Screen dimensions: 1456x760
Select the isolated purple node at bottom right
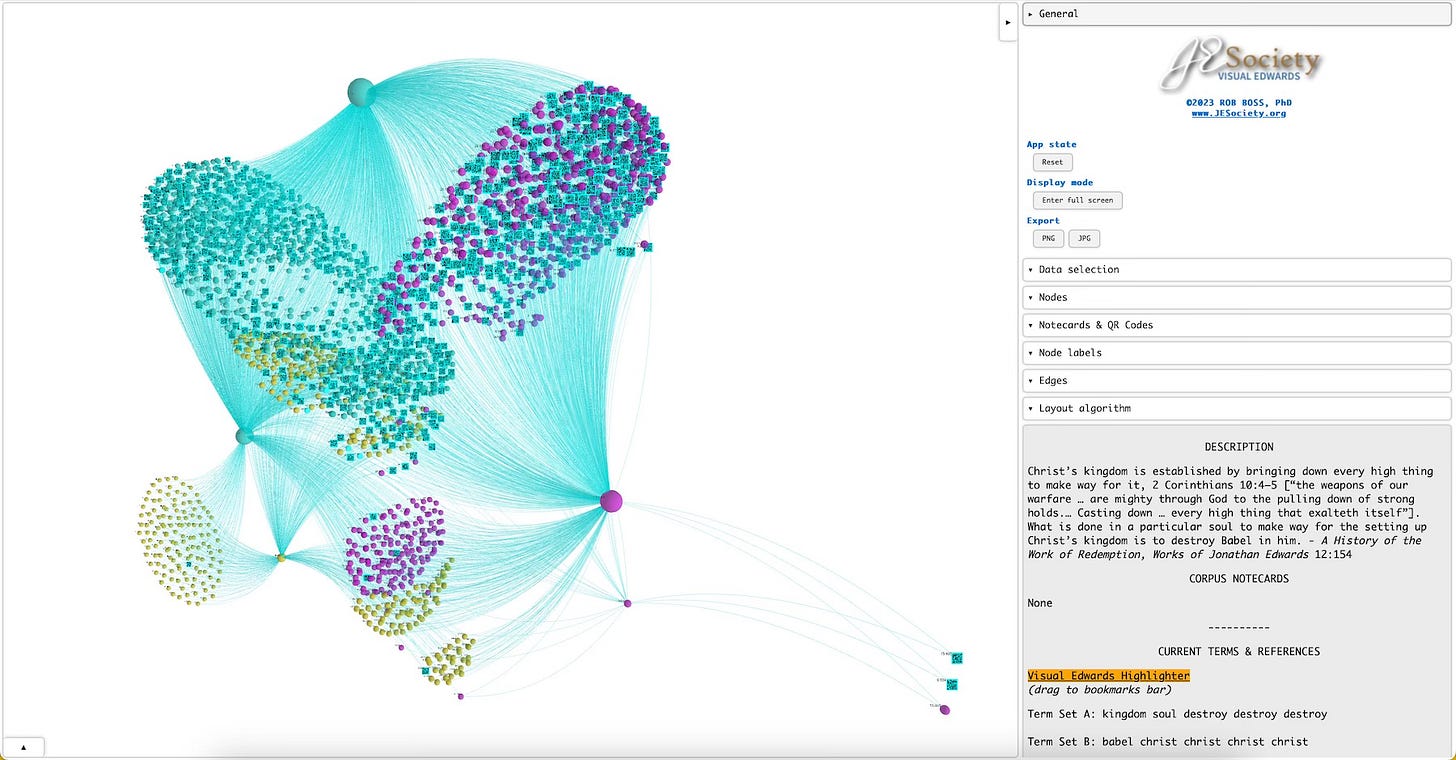(x=944, y=710)
